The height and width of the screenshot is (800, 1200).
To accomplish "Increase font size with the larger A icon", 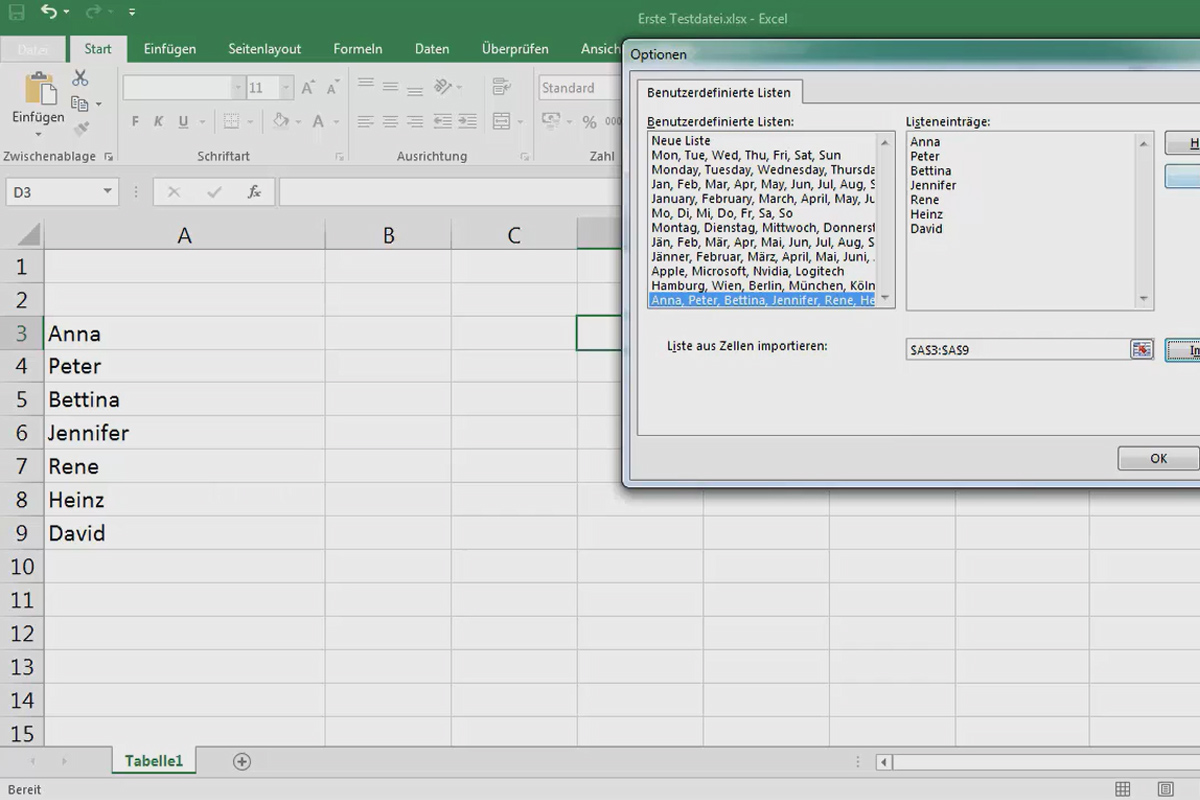I will coord(308,88).
